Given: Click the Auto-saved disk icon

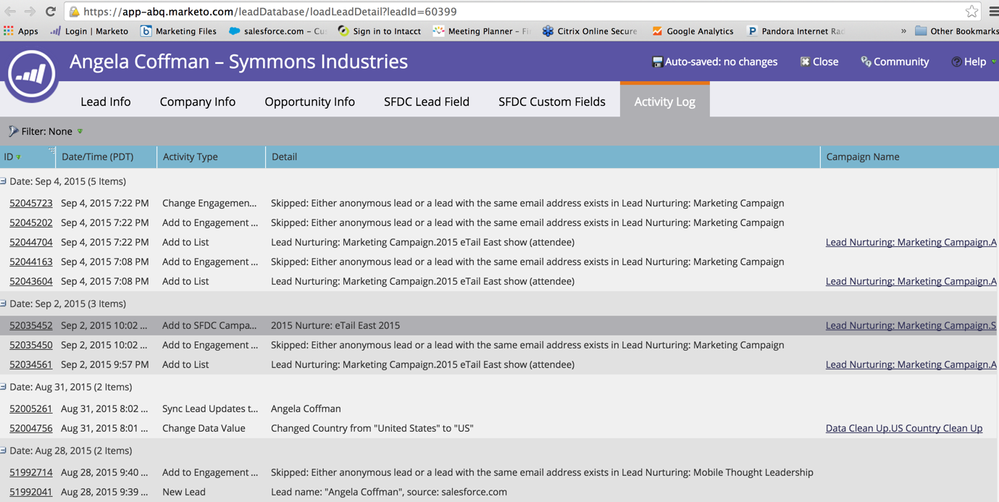Looking at the screenshot, I should (x=658, y=62).
